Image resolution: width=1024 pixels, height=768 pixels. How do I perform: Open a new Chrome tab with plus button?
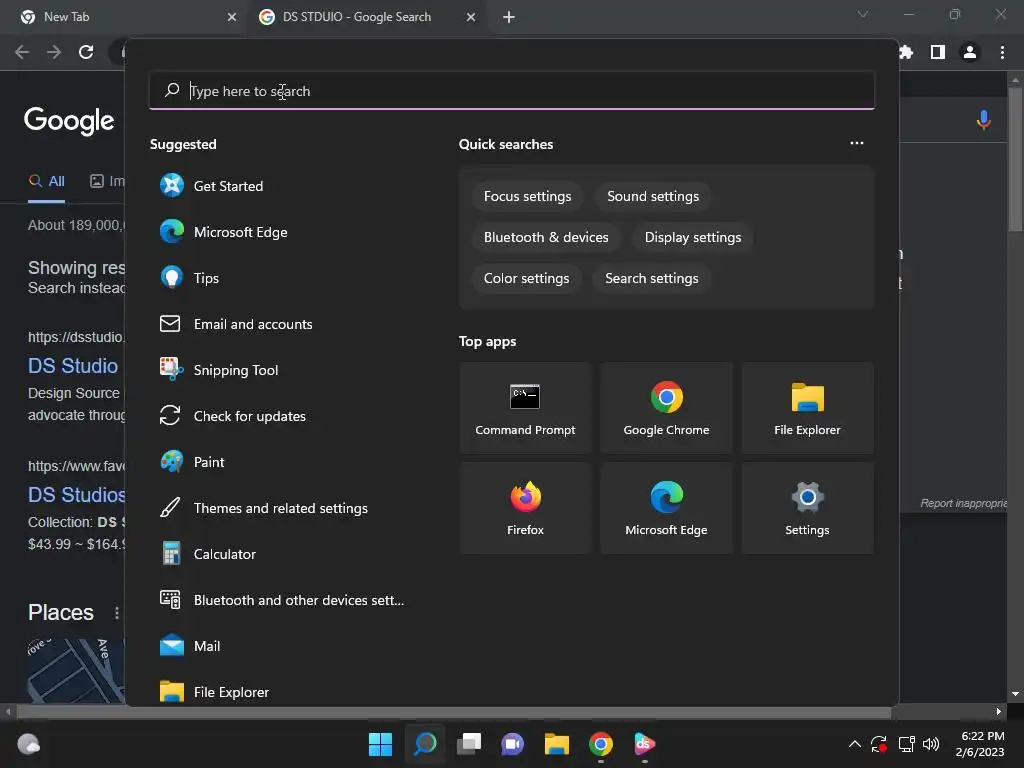pos(509,17)
